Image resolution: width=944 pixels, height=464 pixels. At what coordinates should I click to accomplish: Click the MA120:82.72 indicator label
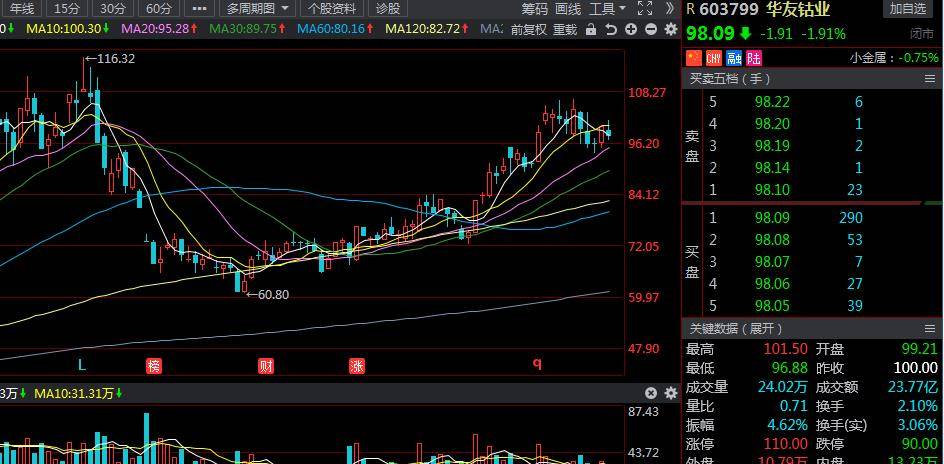427,28
